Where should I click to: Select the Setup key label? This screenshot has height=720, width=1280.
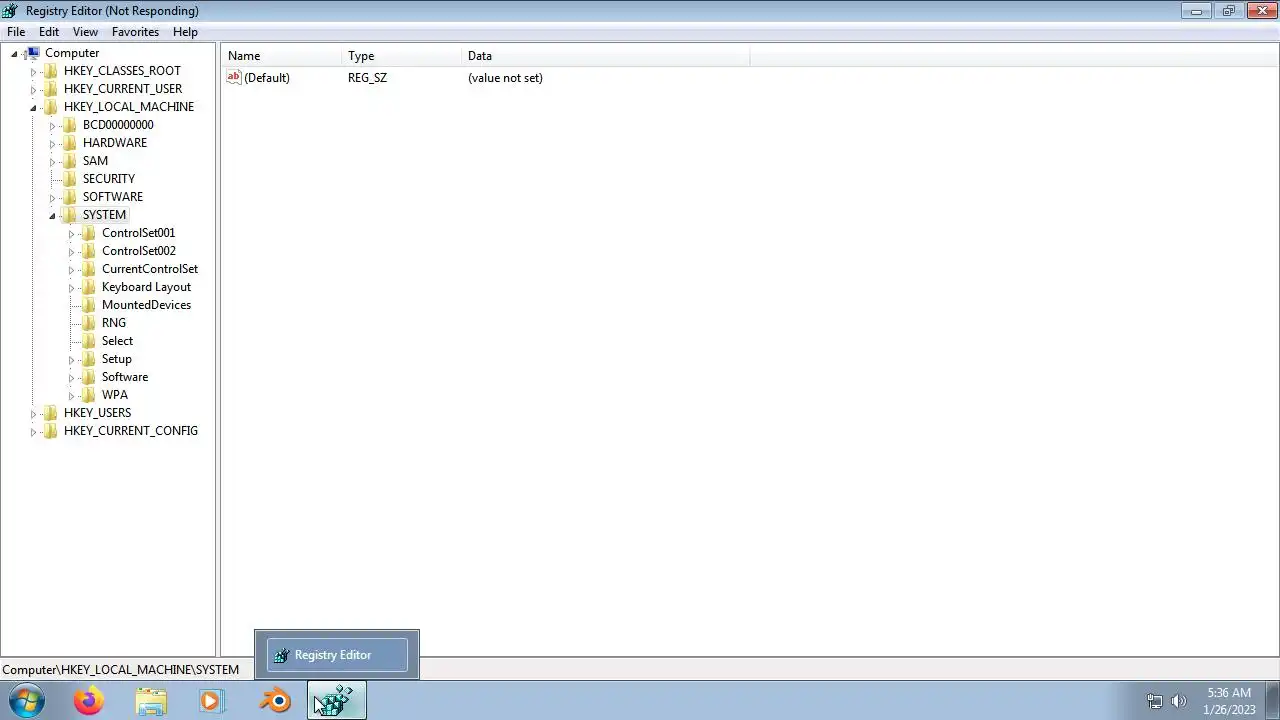tap(117, 359)
